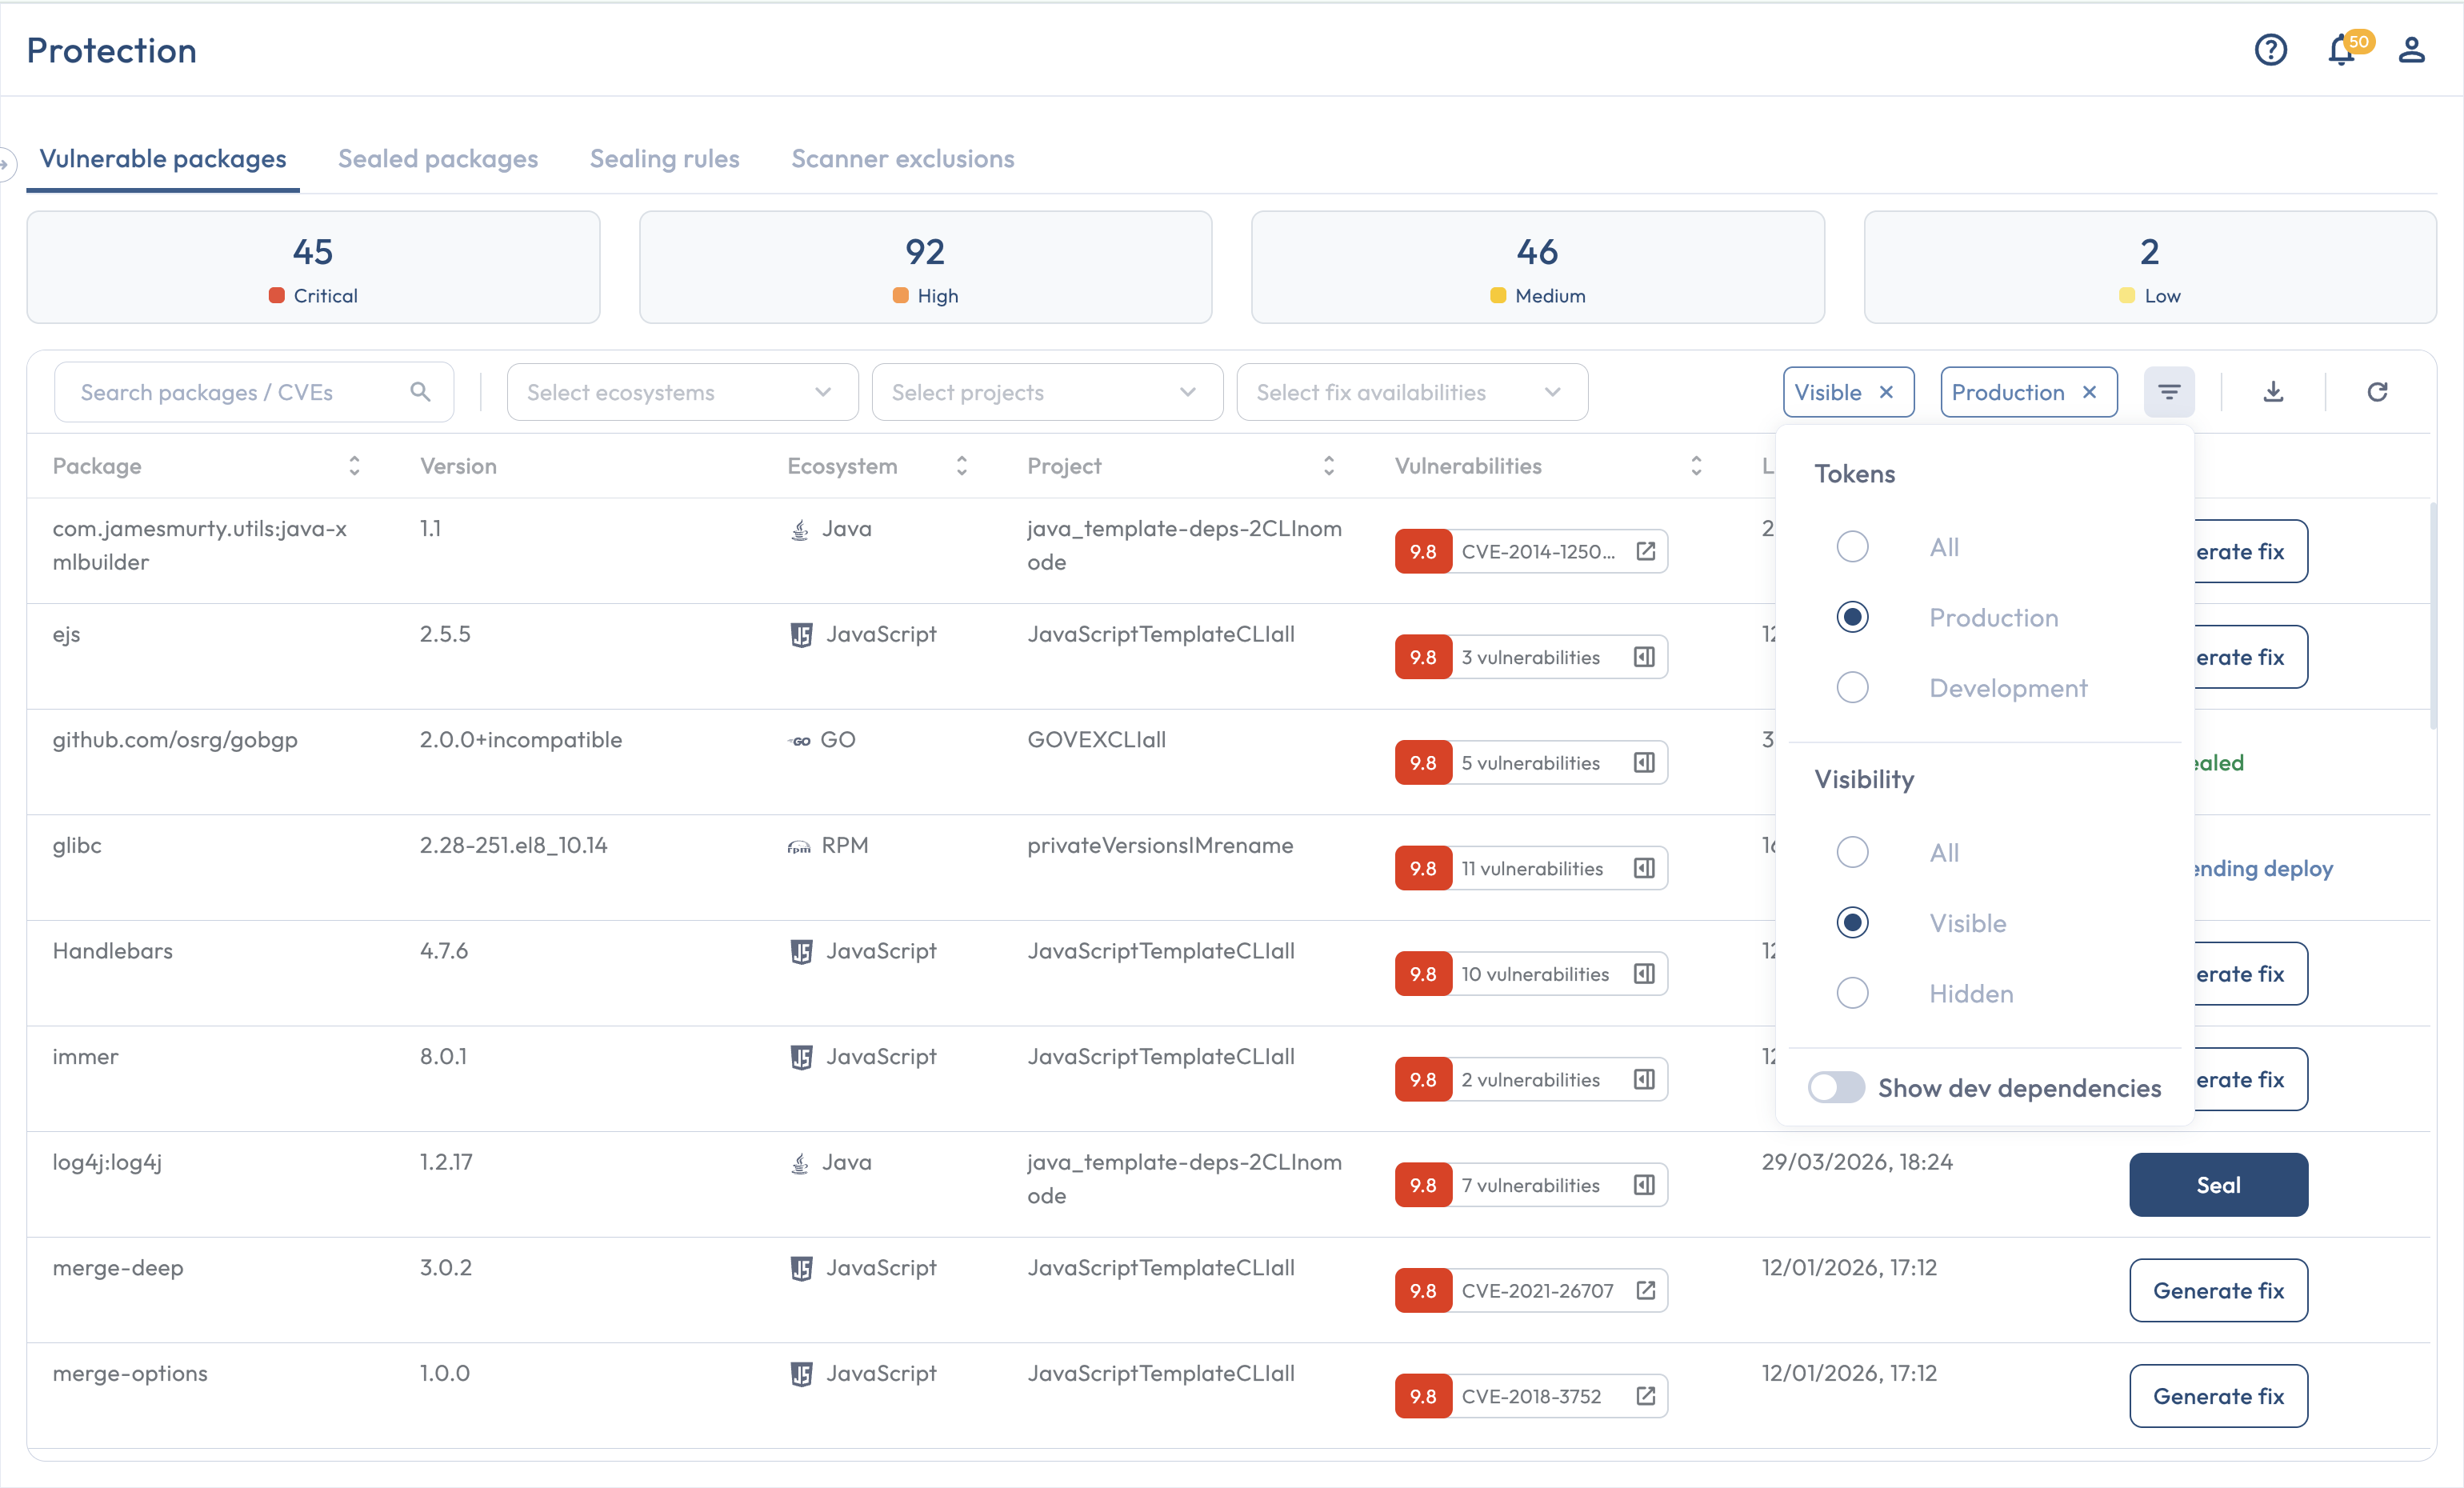Select All under Tokens
The width and height of the screenshot is (2464, 1488).
tap(1852, 547)
